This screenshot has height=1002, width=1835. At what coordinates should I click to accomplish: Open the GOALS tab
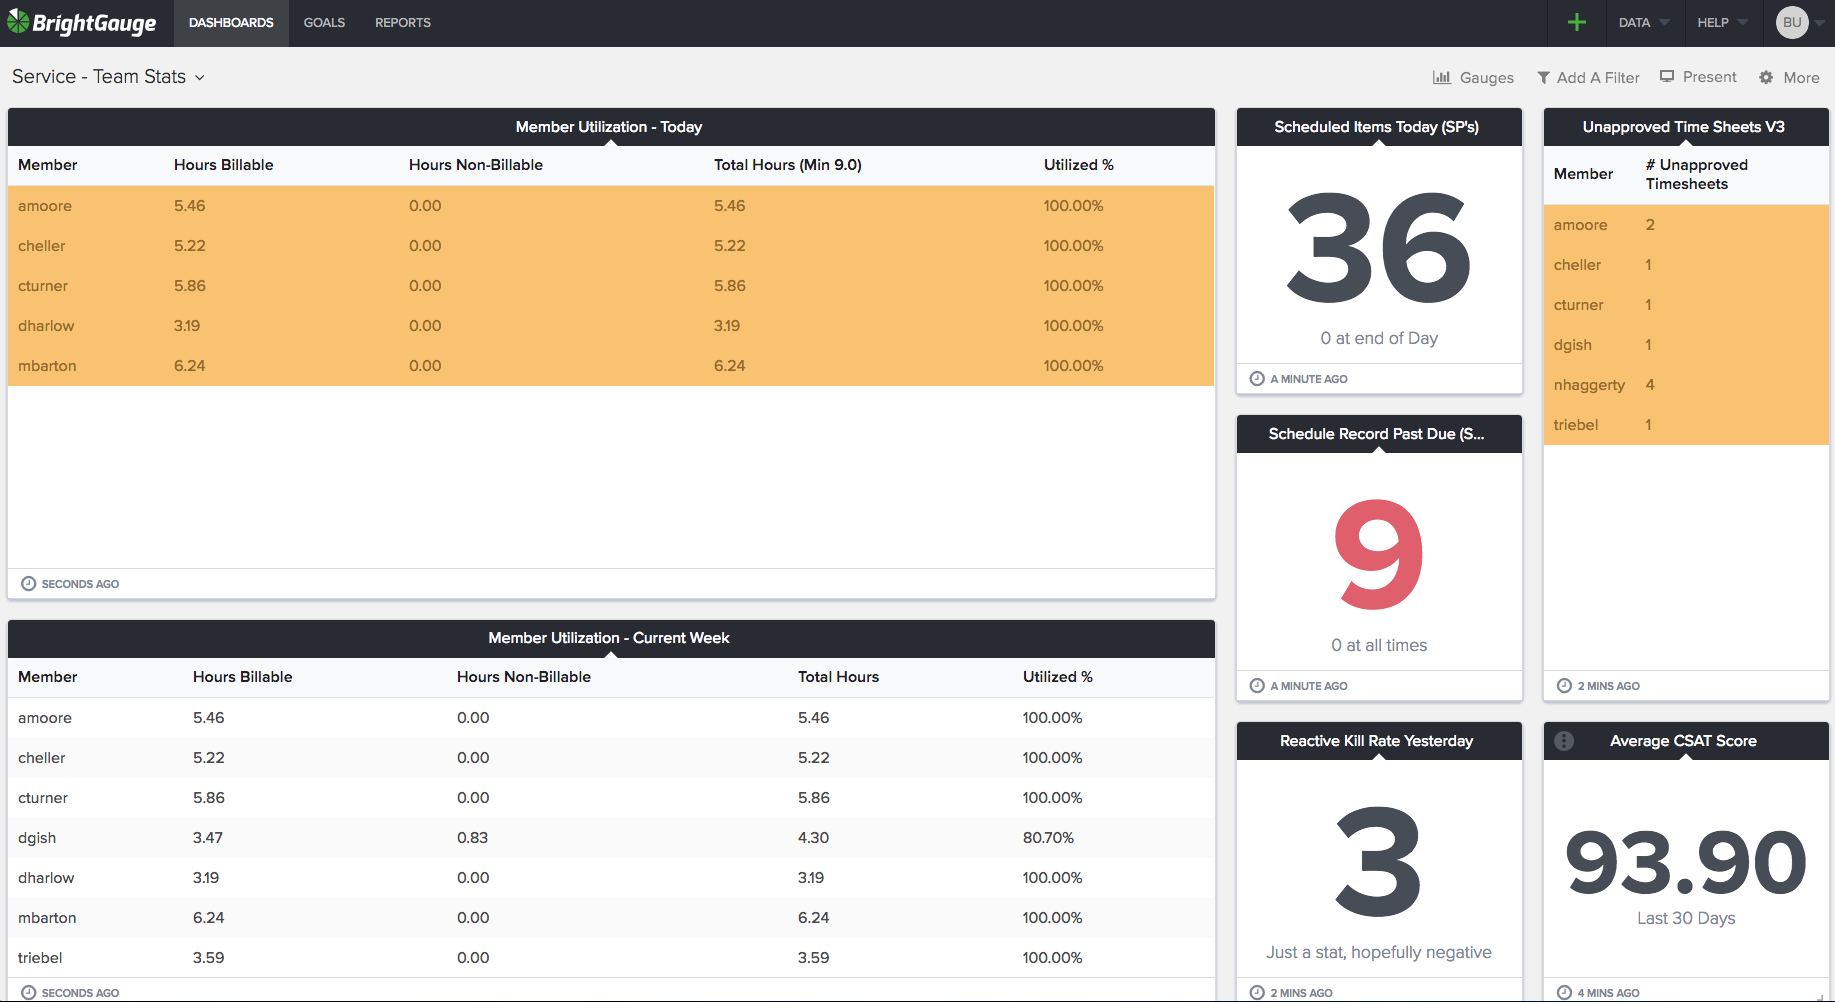point(324,22)
